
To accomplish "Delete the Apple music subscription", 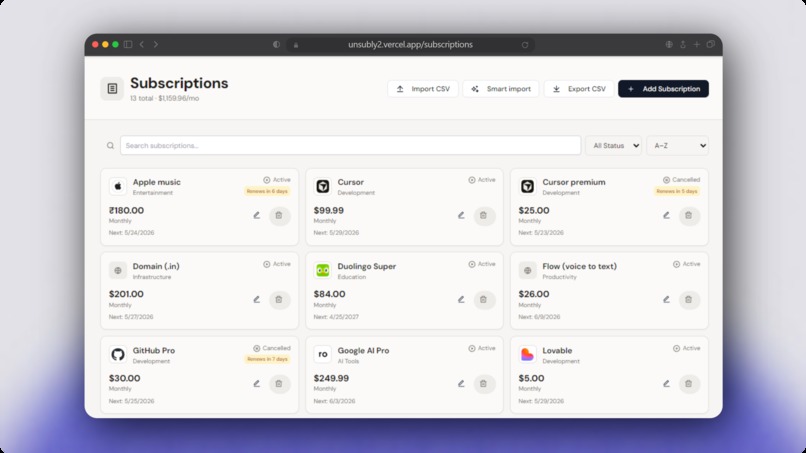I will [279, 215].
